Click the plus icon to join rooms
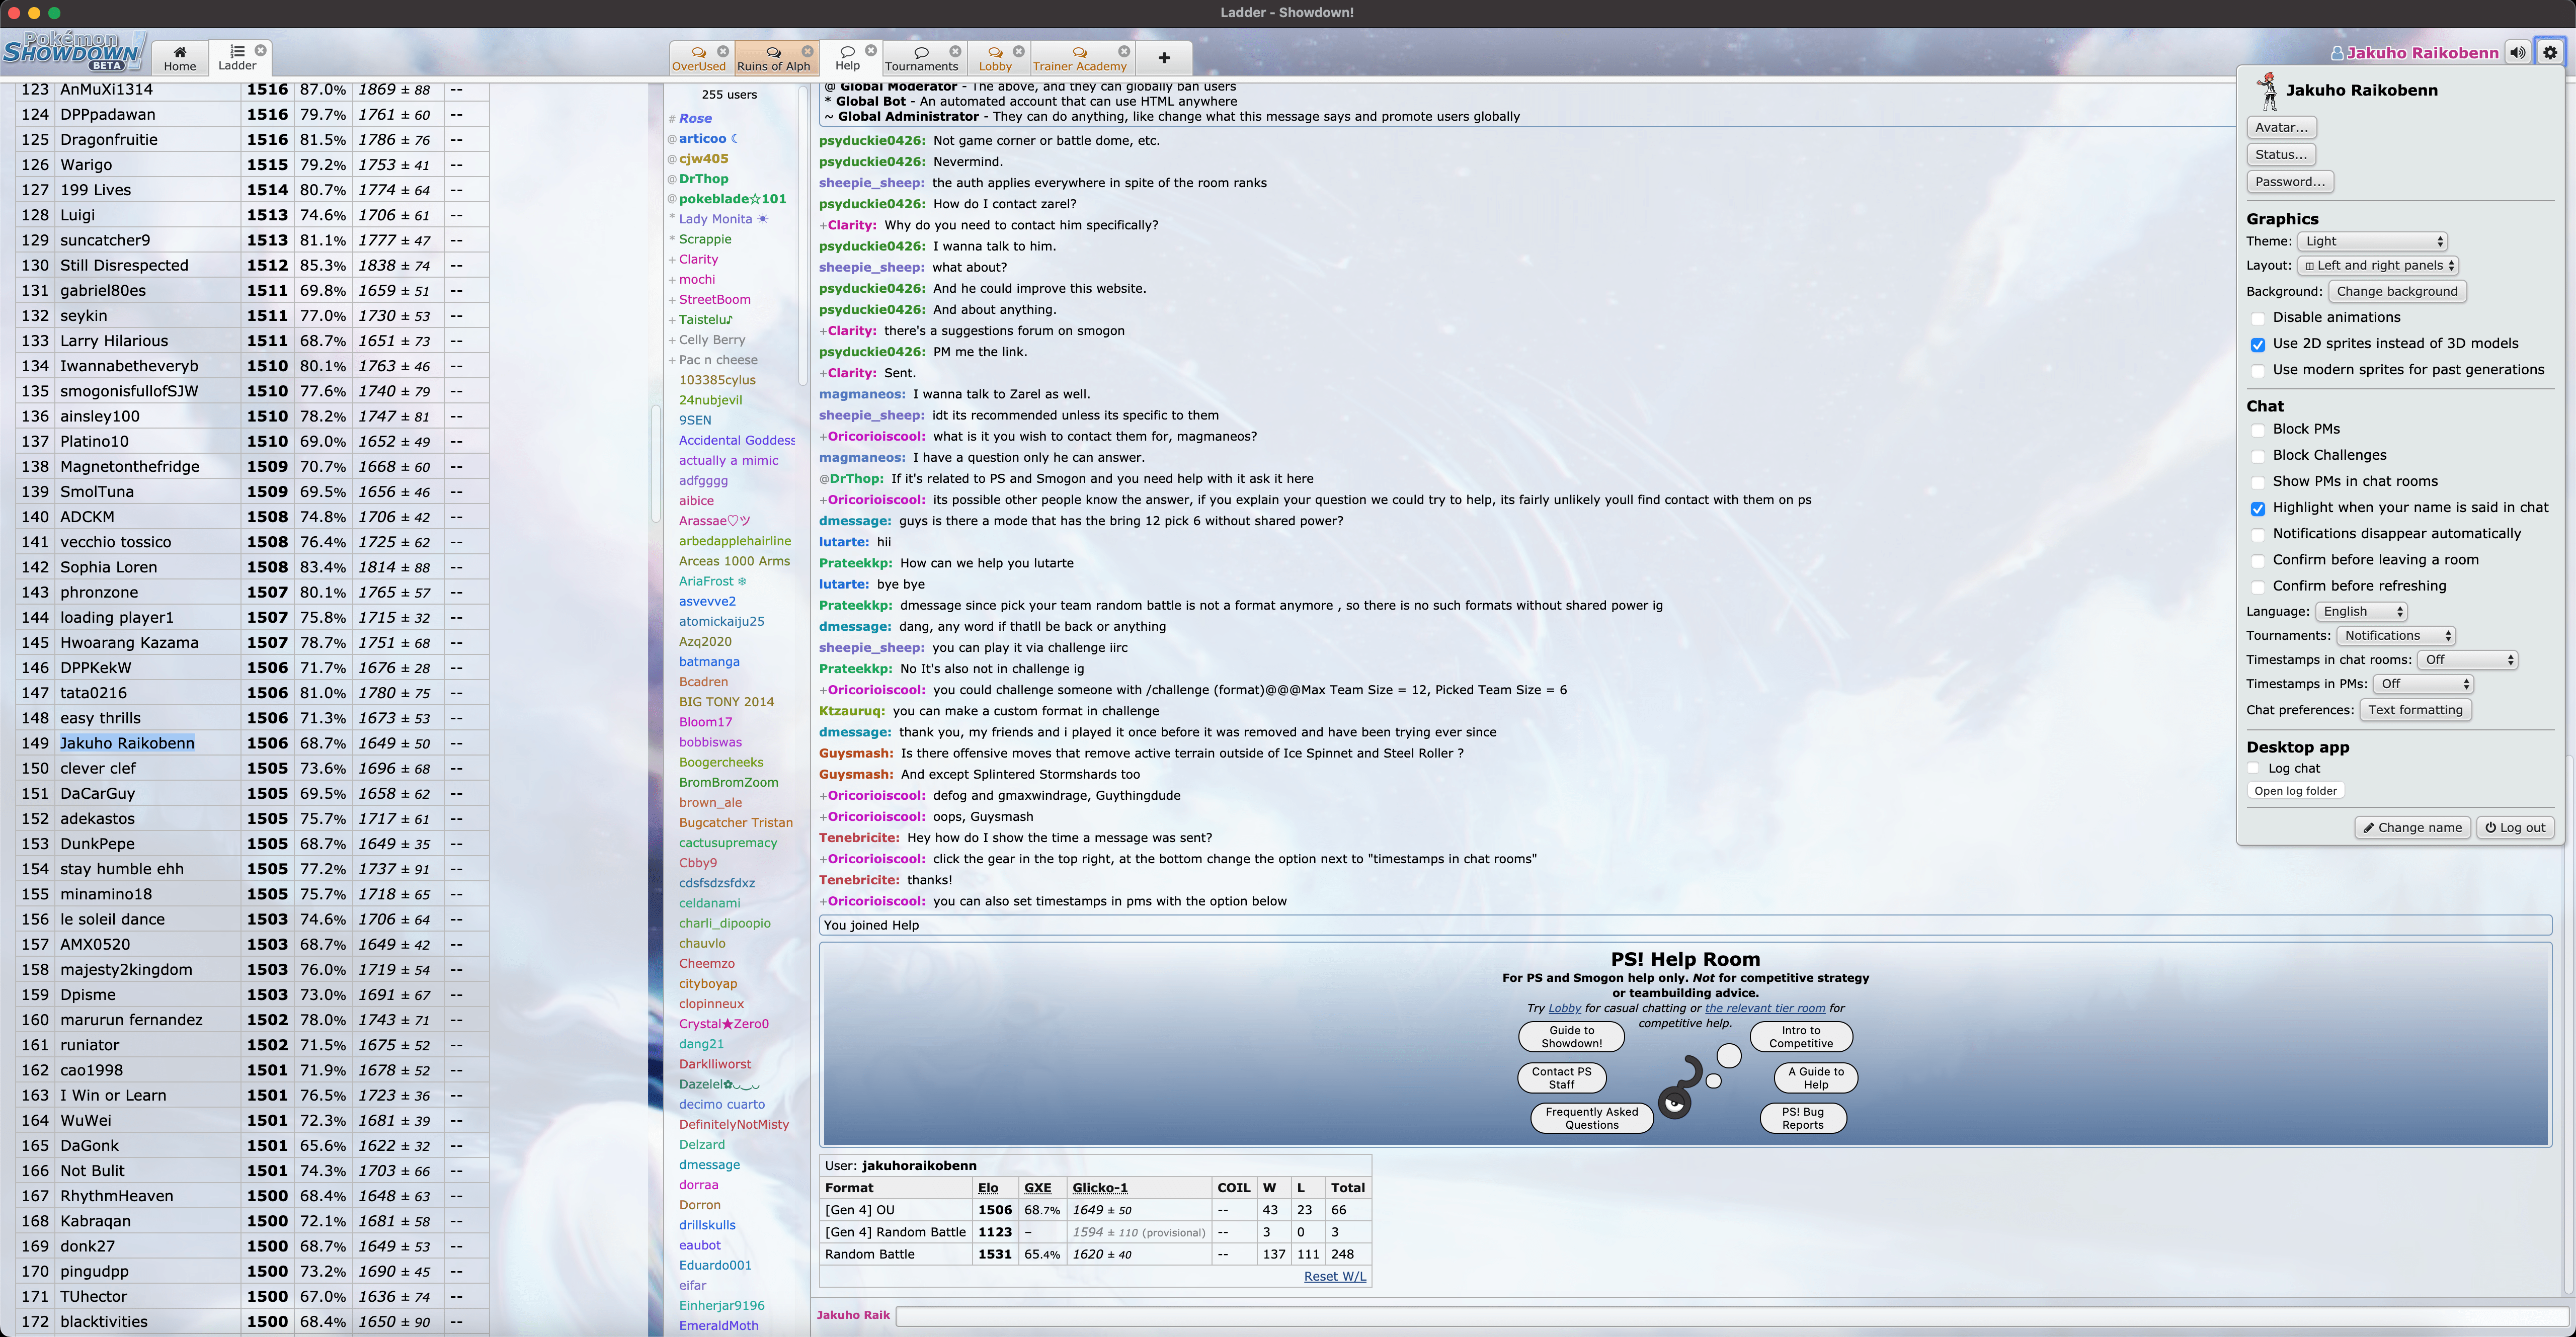 pos(1164,58)
